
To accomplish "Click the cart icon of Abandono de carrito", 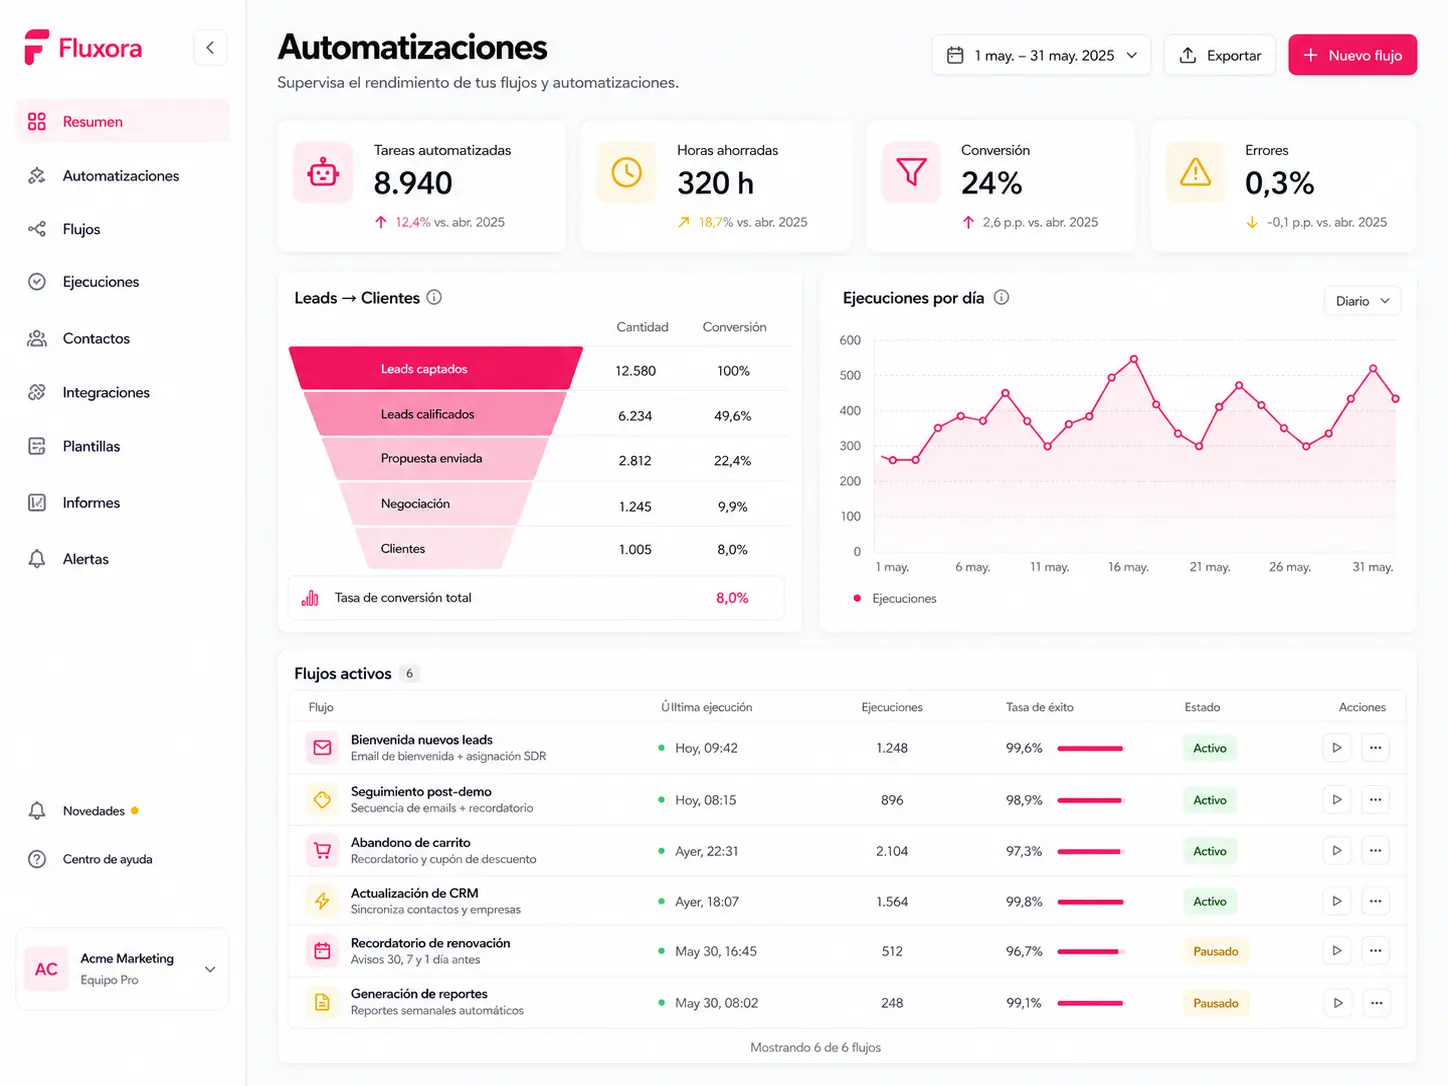I will pos(322,850).
